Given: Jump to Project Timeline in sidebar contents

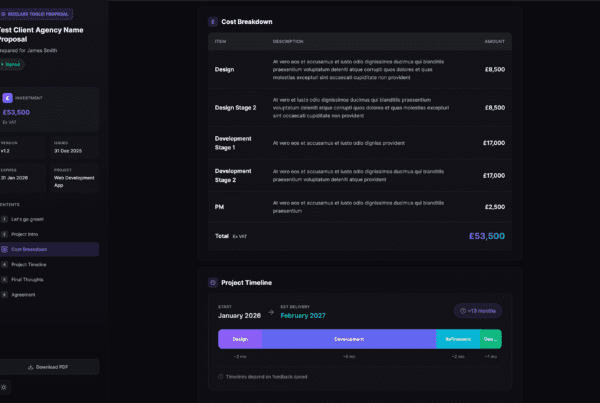Looking at the screenshot, I should [30, 264].
